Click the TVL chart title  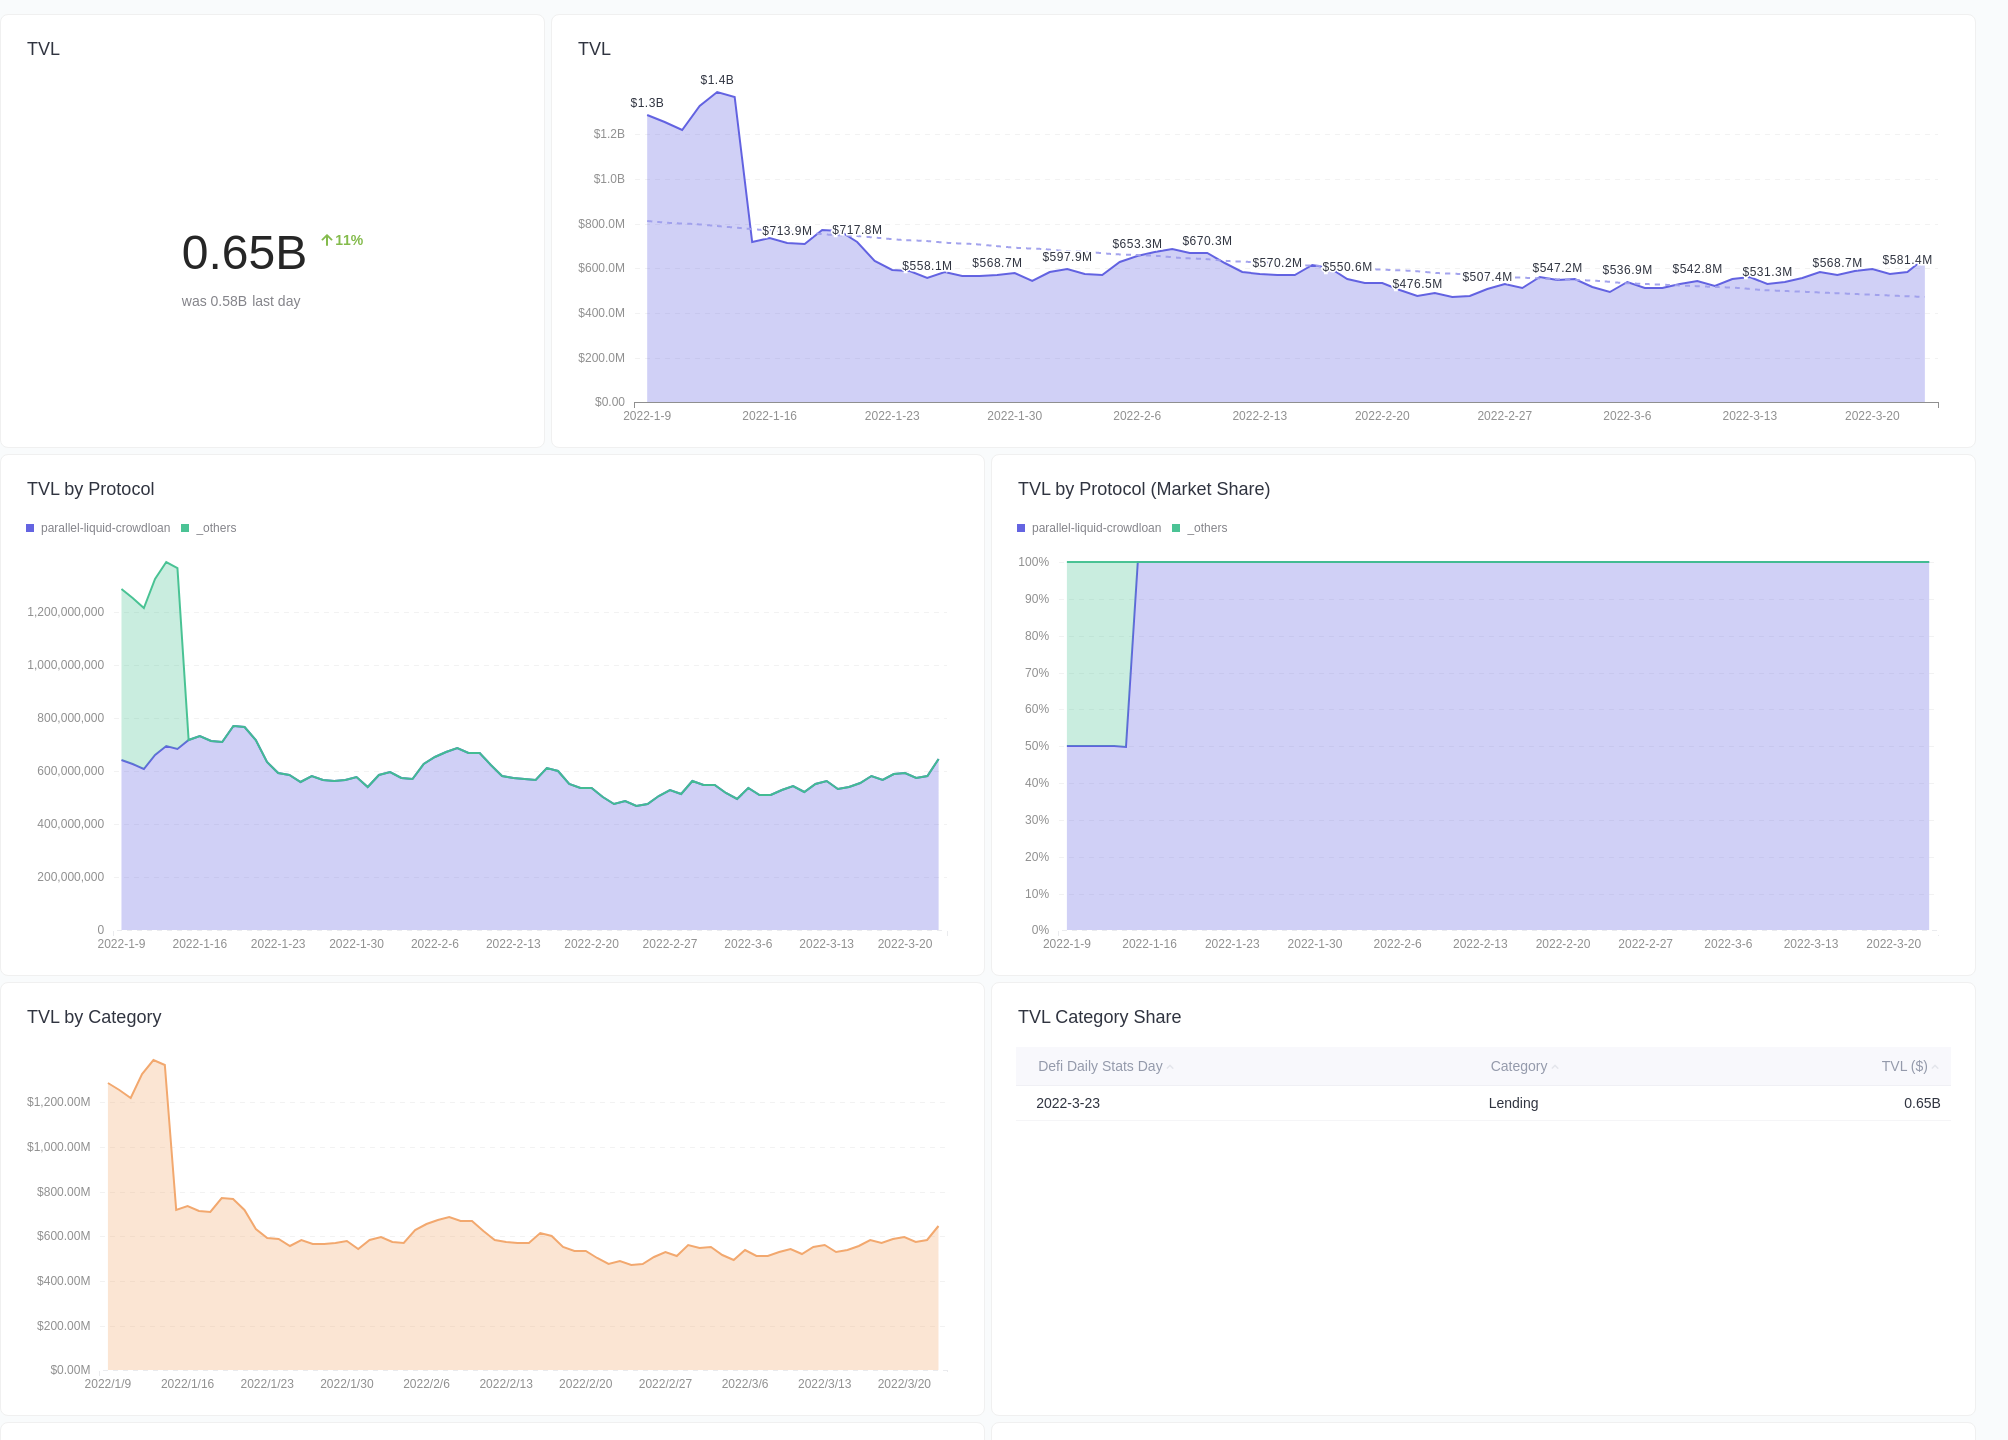point(594,48)
